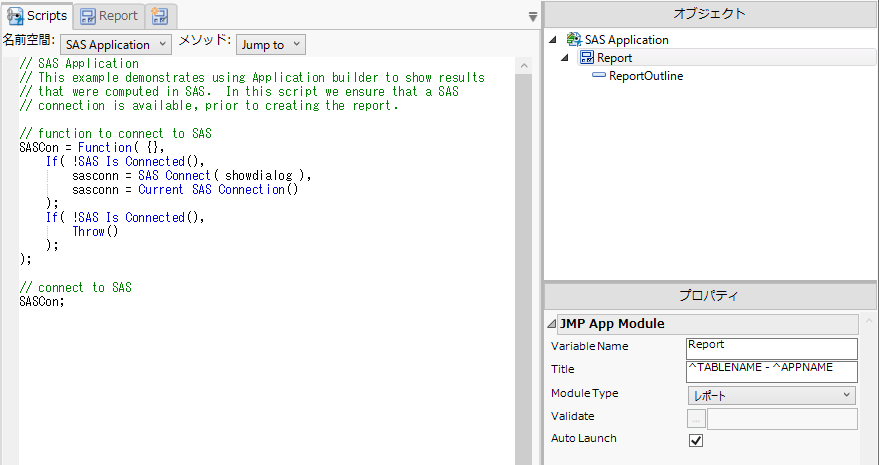
Task: Select the ReportOutline tree item
Action: 646,76
